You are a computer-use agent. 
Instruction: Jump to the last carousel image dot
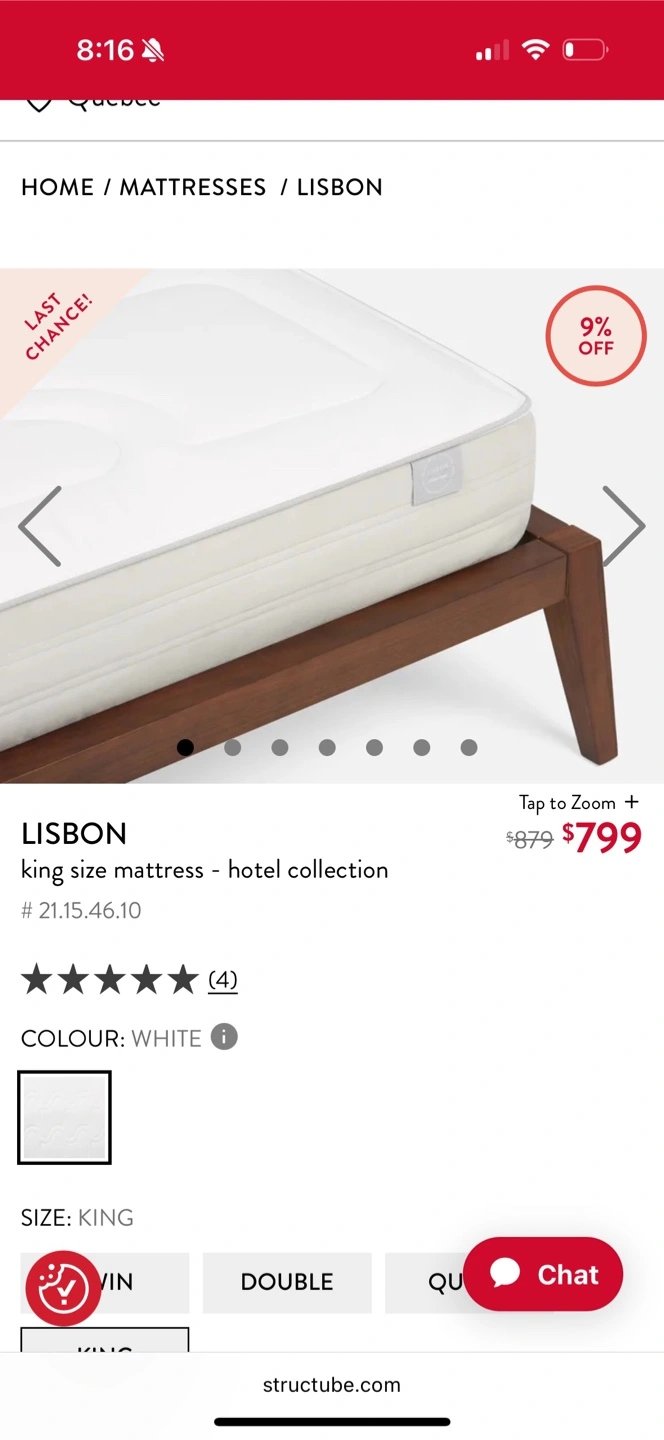point(469,747)
